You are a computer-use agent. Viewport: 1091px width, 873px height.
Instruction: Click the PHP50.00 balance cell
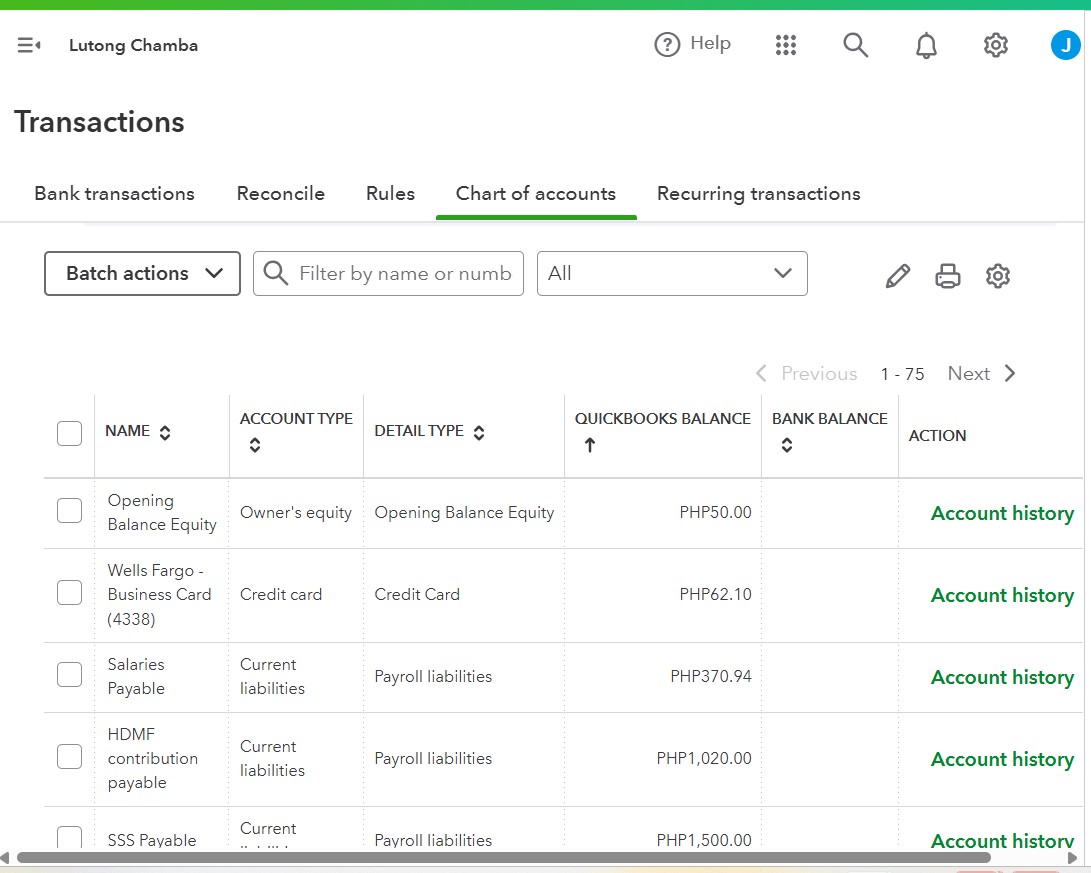[x=715, y=513]
